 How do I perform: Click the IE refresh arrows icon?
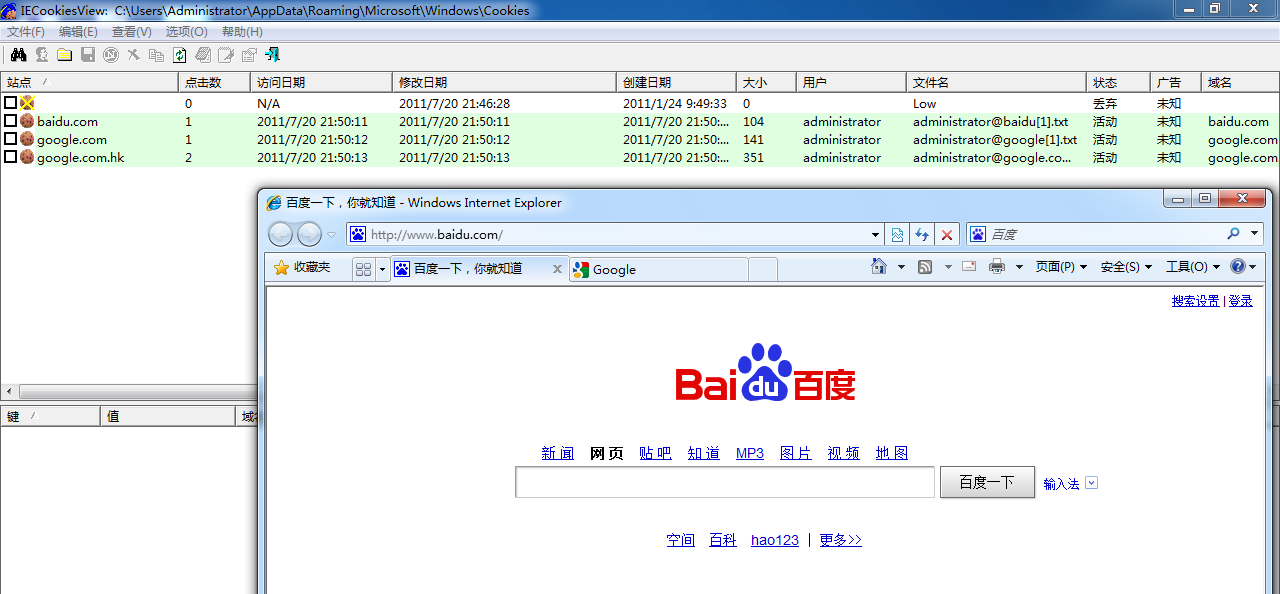(x=922, y=235)
